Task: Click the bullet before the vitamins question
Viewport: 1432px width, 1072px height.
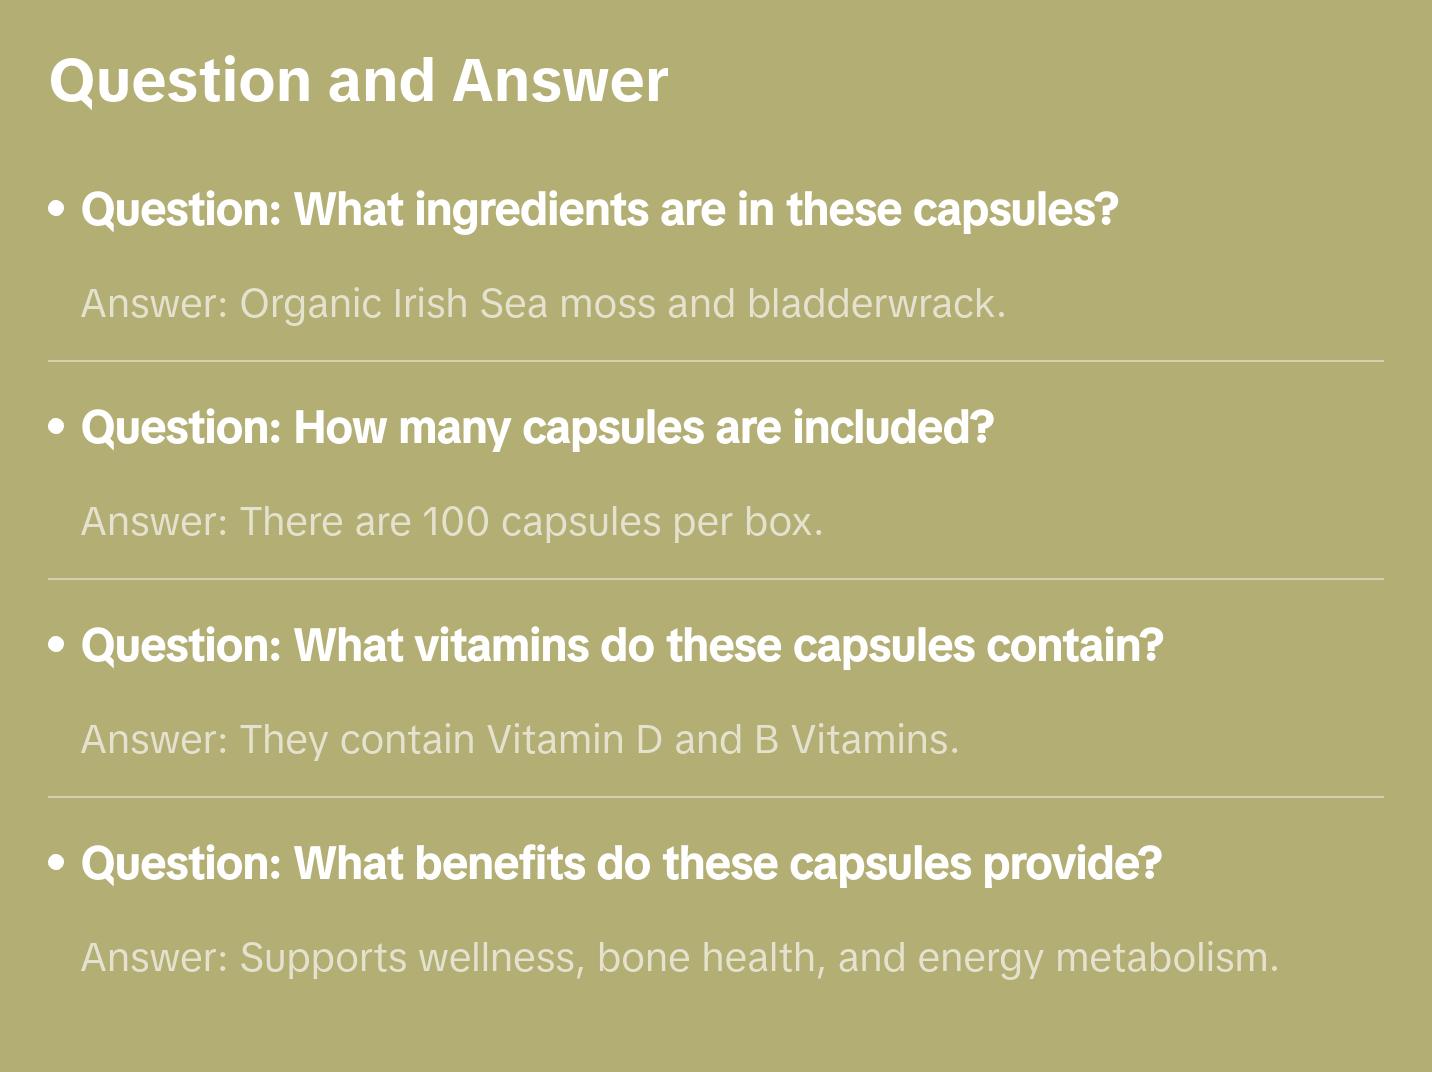Action: [x=57, y=646]
